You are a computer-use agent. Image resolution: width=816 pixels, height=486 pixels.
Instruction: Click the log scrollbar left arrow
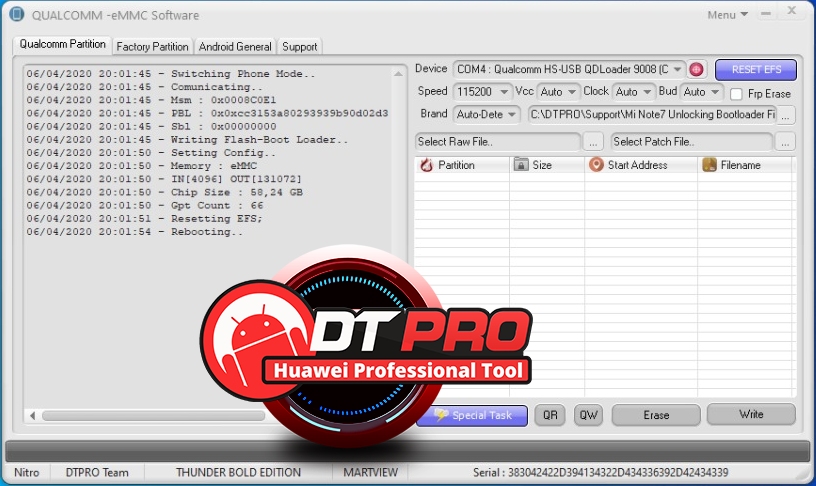(33, 416)
